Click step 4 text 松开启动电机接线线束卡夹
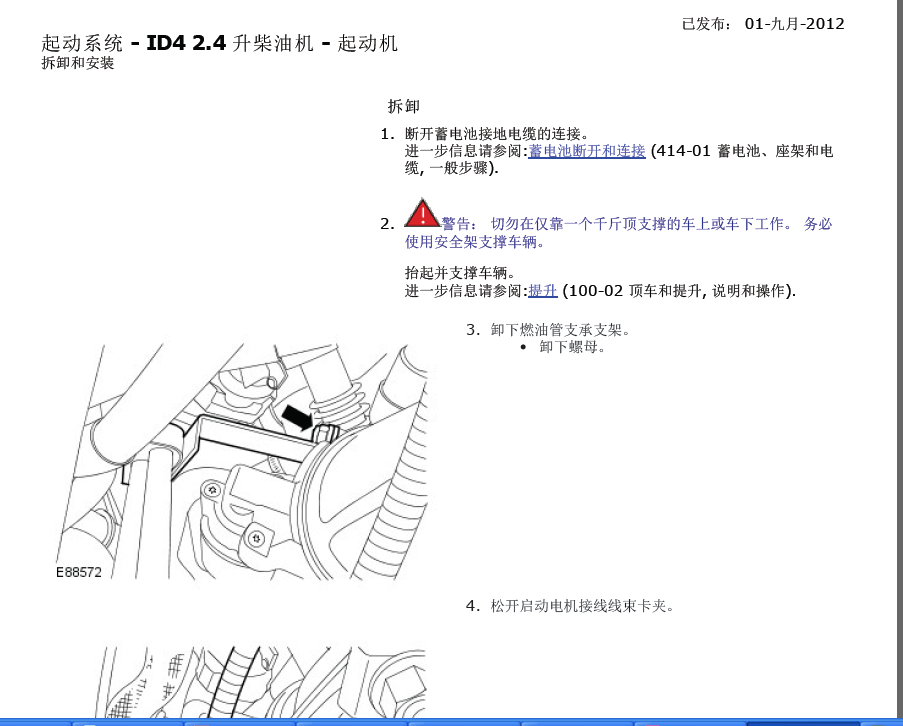 click(x=582, y=606)
